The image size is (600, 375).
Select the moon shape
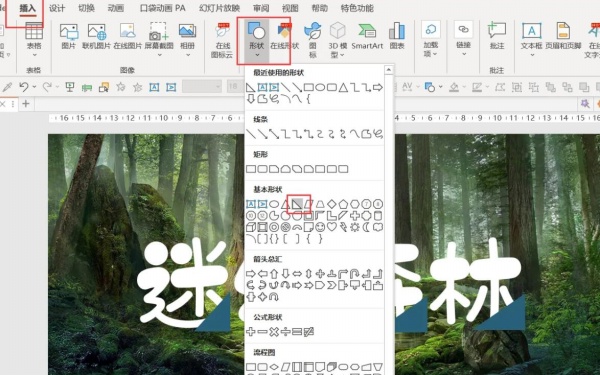[366, 227]
